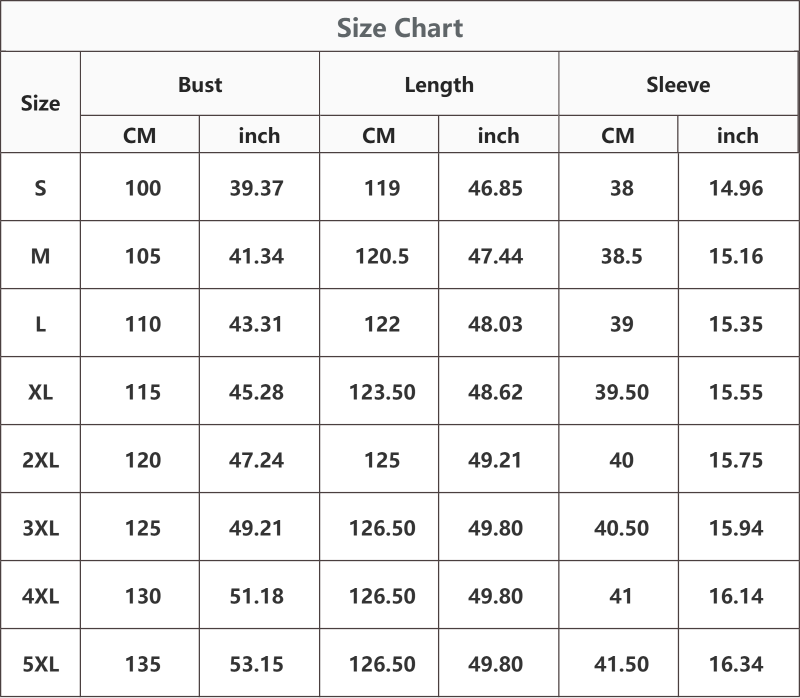Select bust inch value 47.24
This screenshot has width=800, height=698.
[x=256, y=460]
